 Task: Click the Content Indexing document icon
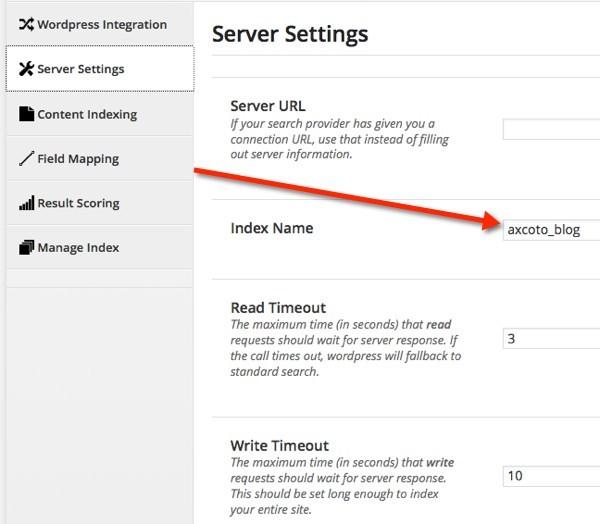coord(26,114)
